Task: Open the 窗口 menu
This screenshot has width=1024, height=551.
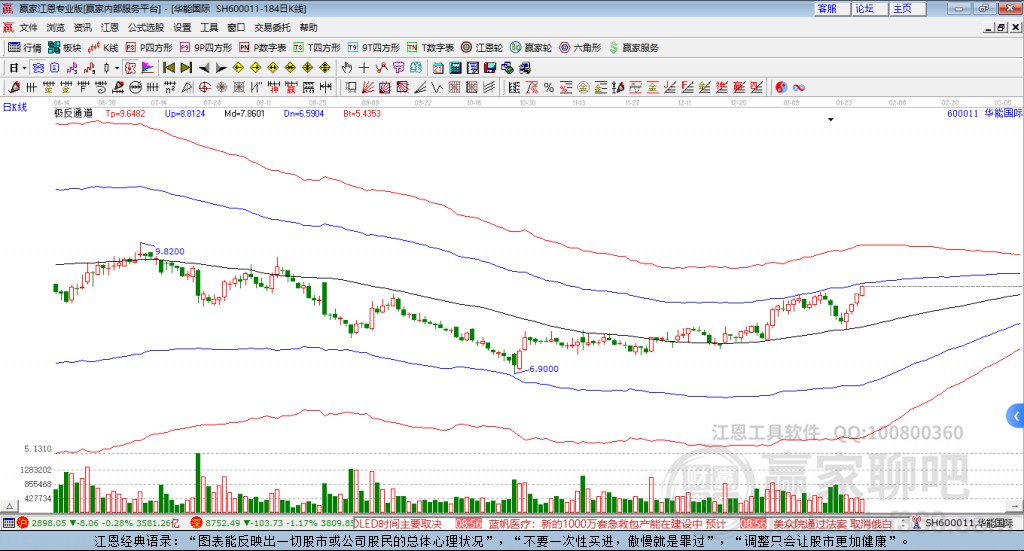Action: (236, 27)
